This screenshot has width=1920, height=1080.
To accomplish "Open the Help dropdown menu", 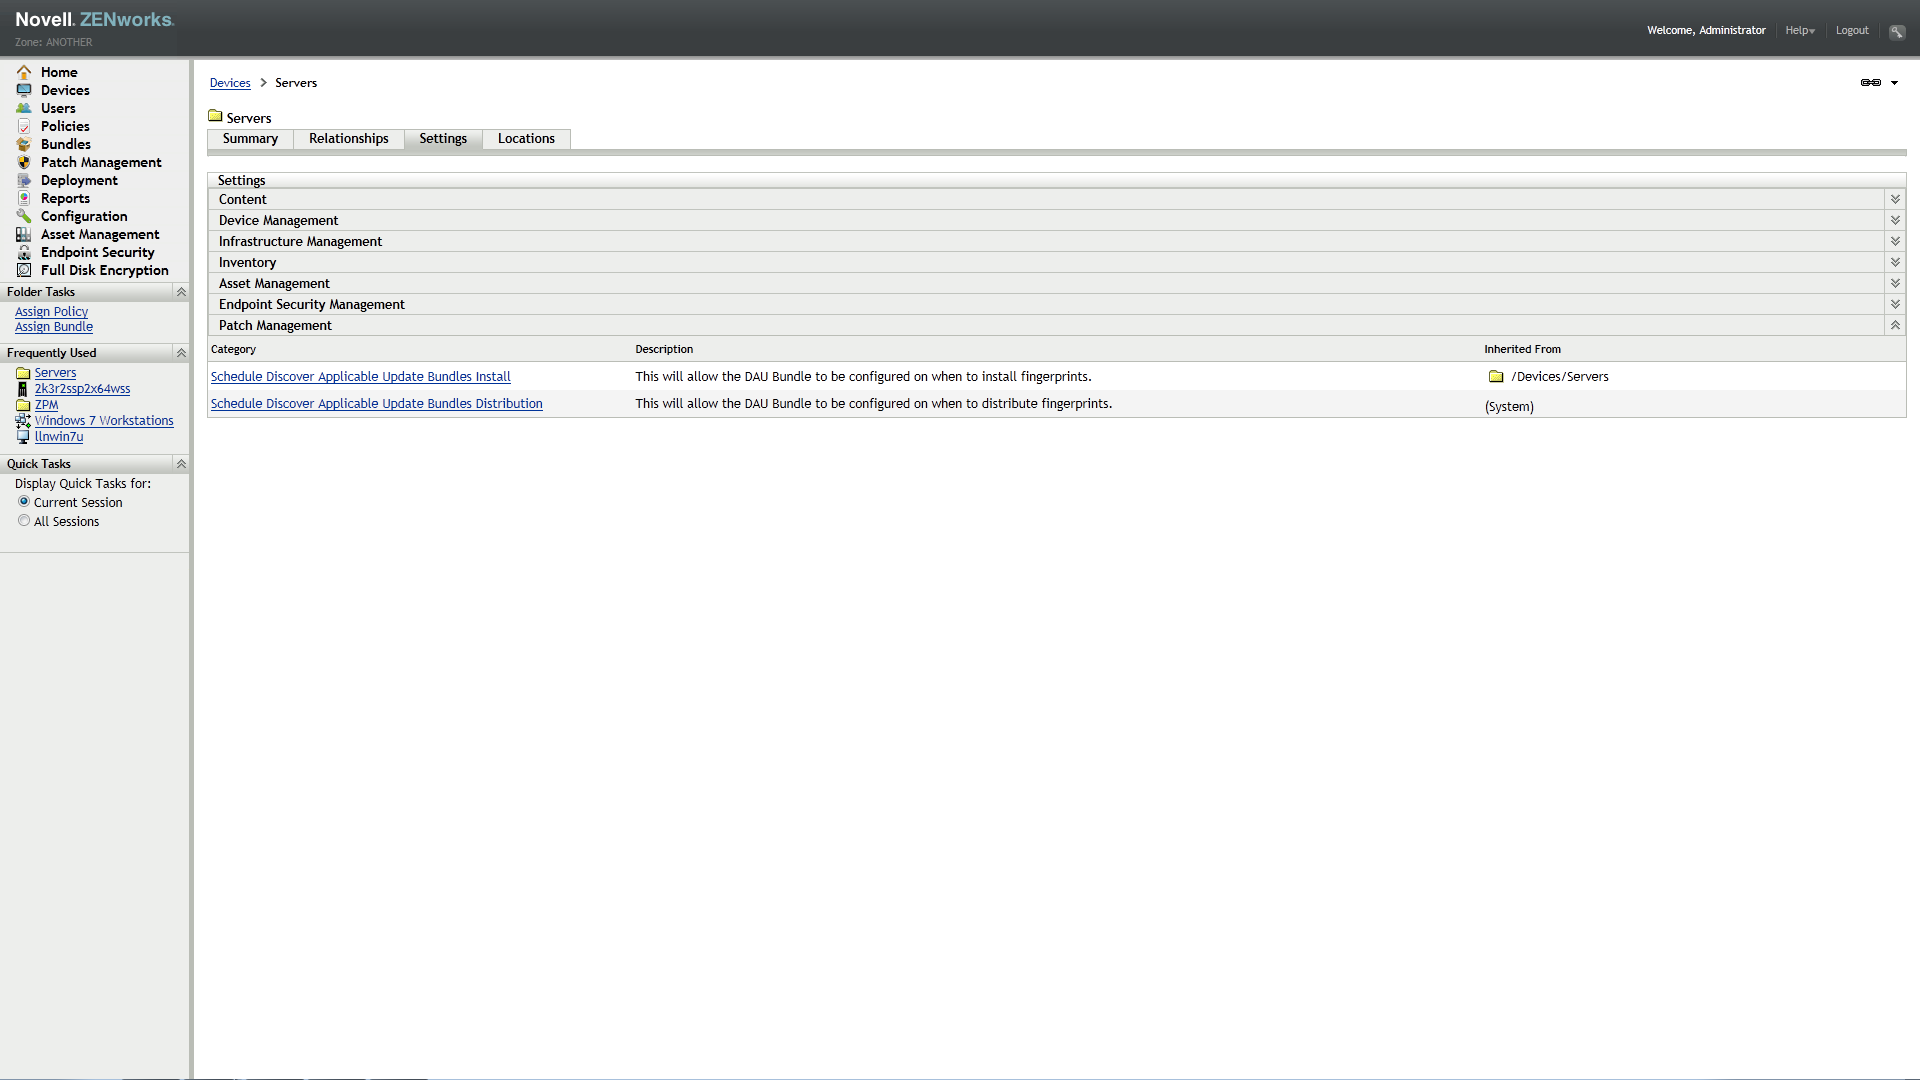I will click(x=1799, y=31).
